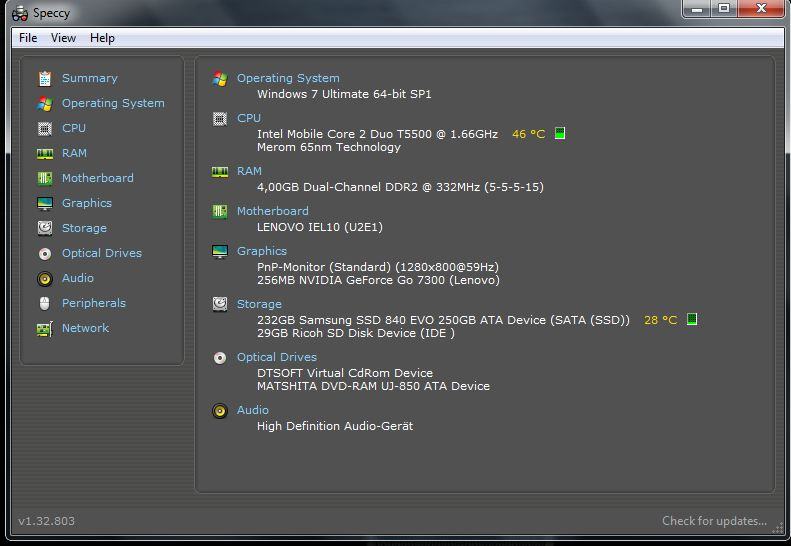Click the Audio speaker icon in sidebar
The width and height of the screenshot is (791, 546).
click(45, 279)
